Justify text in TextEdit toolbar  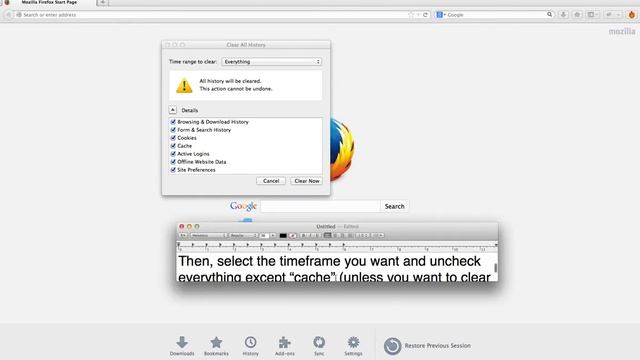coord(350,236)
